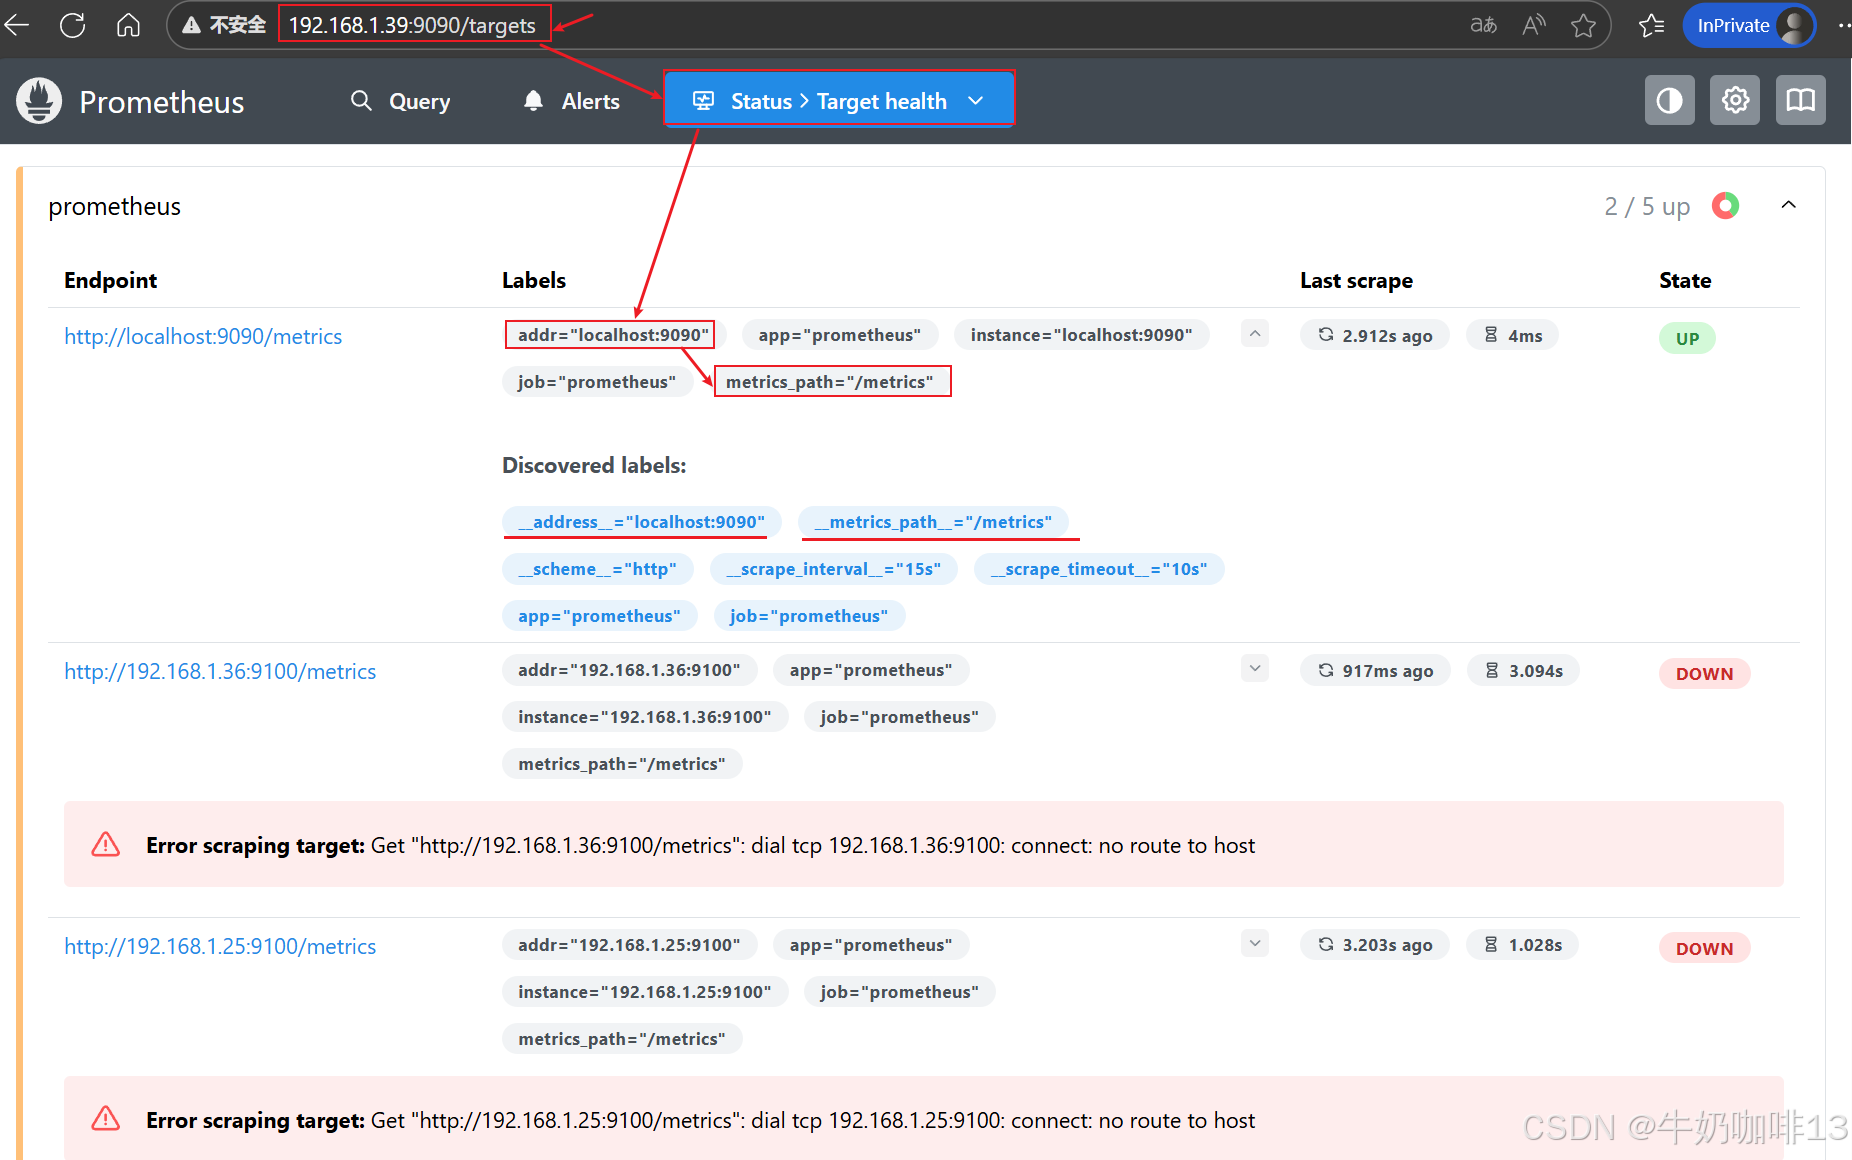Image resolution: width=1852 pixels, height=1160 pixels.
Task: Click __scheme__="http" discovered label
Action: click(597, 569)
